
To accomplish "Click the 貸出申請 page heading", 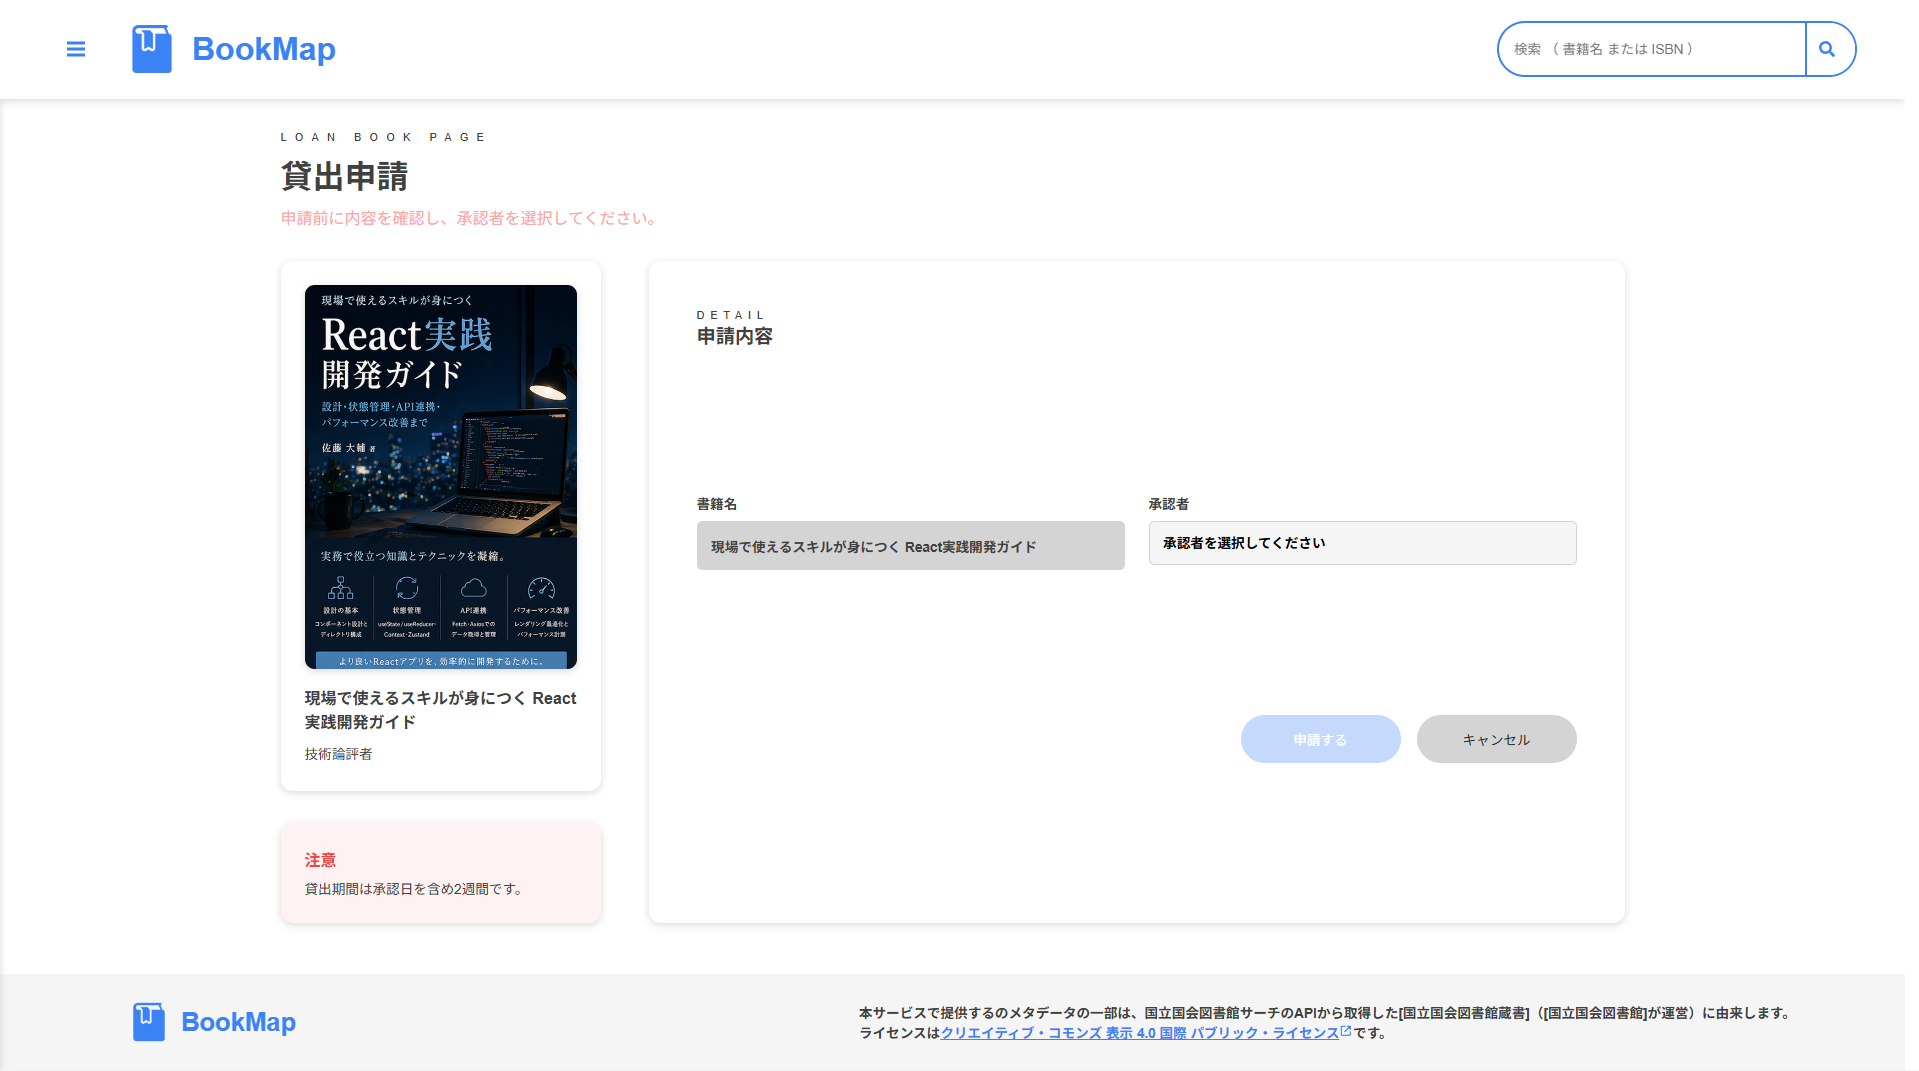I will tap(344, 177).
